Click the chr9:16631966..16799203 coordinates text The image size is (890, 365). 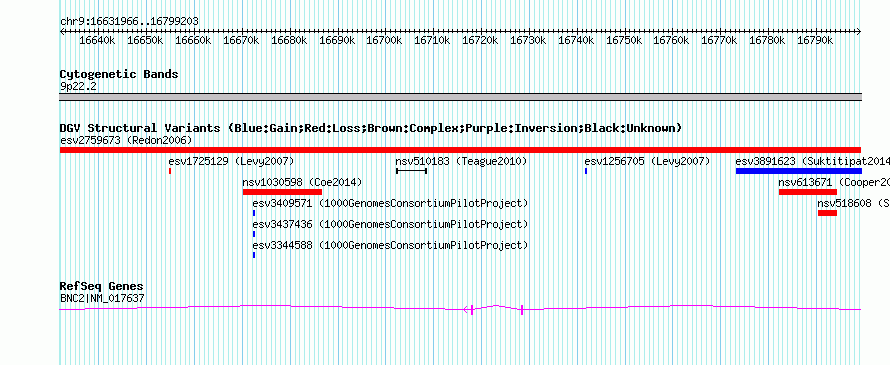tap(129, 22)
